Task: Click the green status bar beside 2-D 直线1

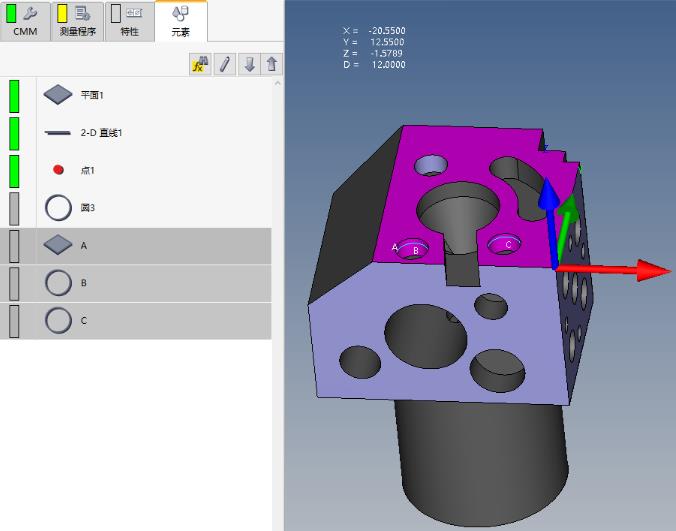Action: coord(14,134)
